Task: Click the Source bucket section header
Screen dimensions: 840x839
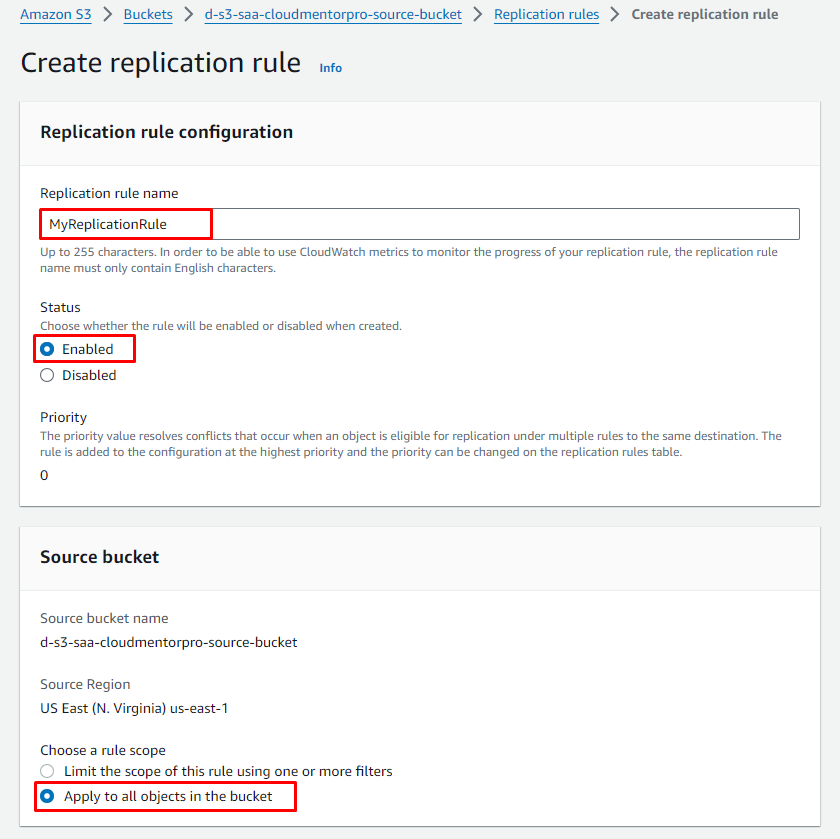Action: pos(99,557)
